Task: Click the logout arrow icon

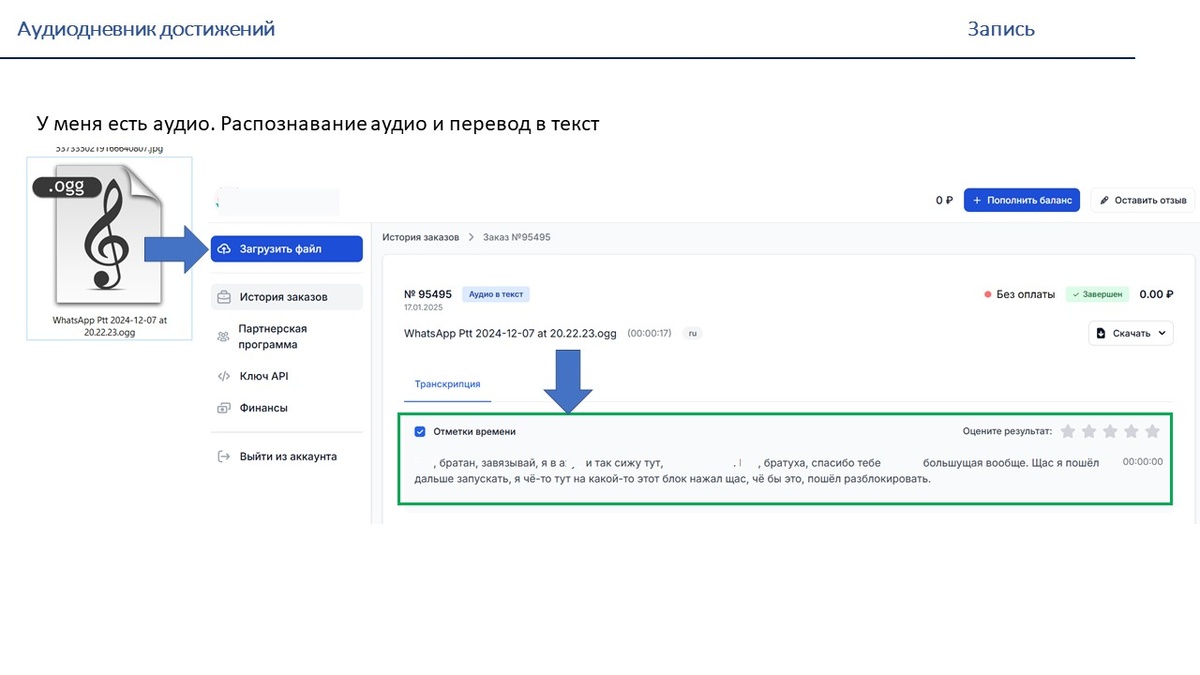Action: [224, 456]
